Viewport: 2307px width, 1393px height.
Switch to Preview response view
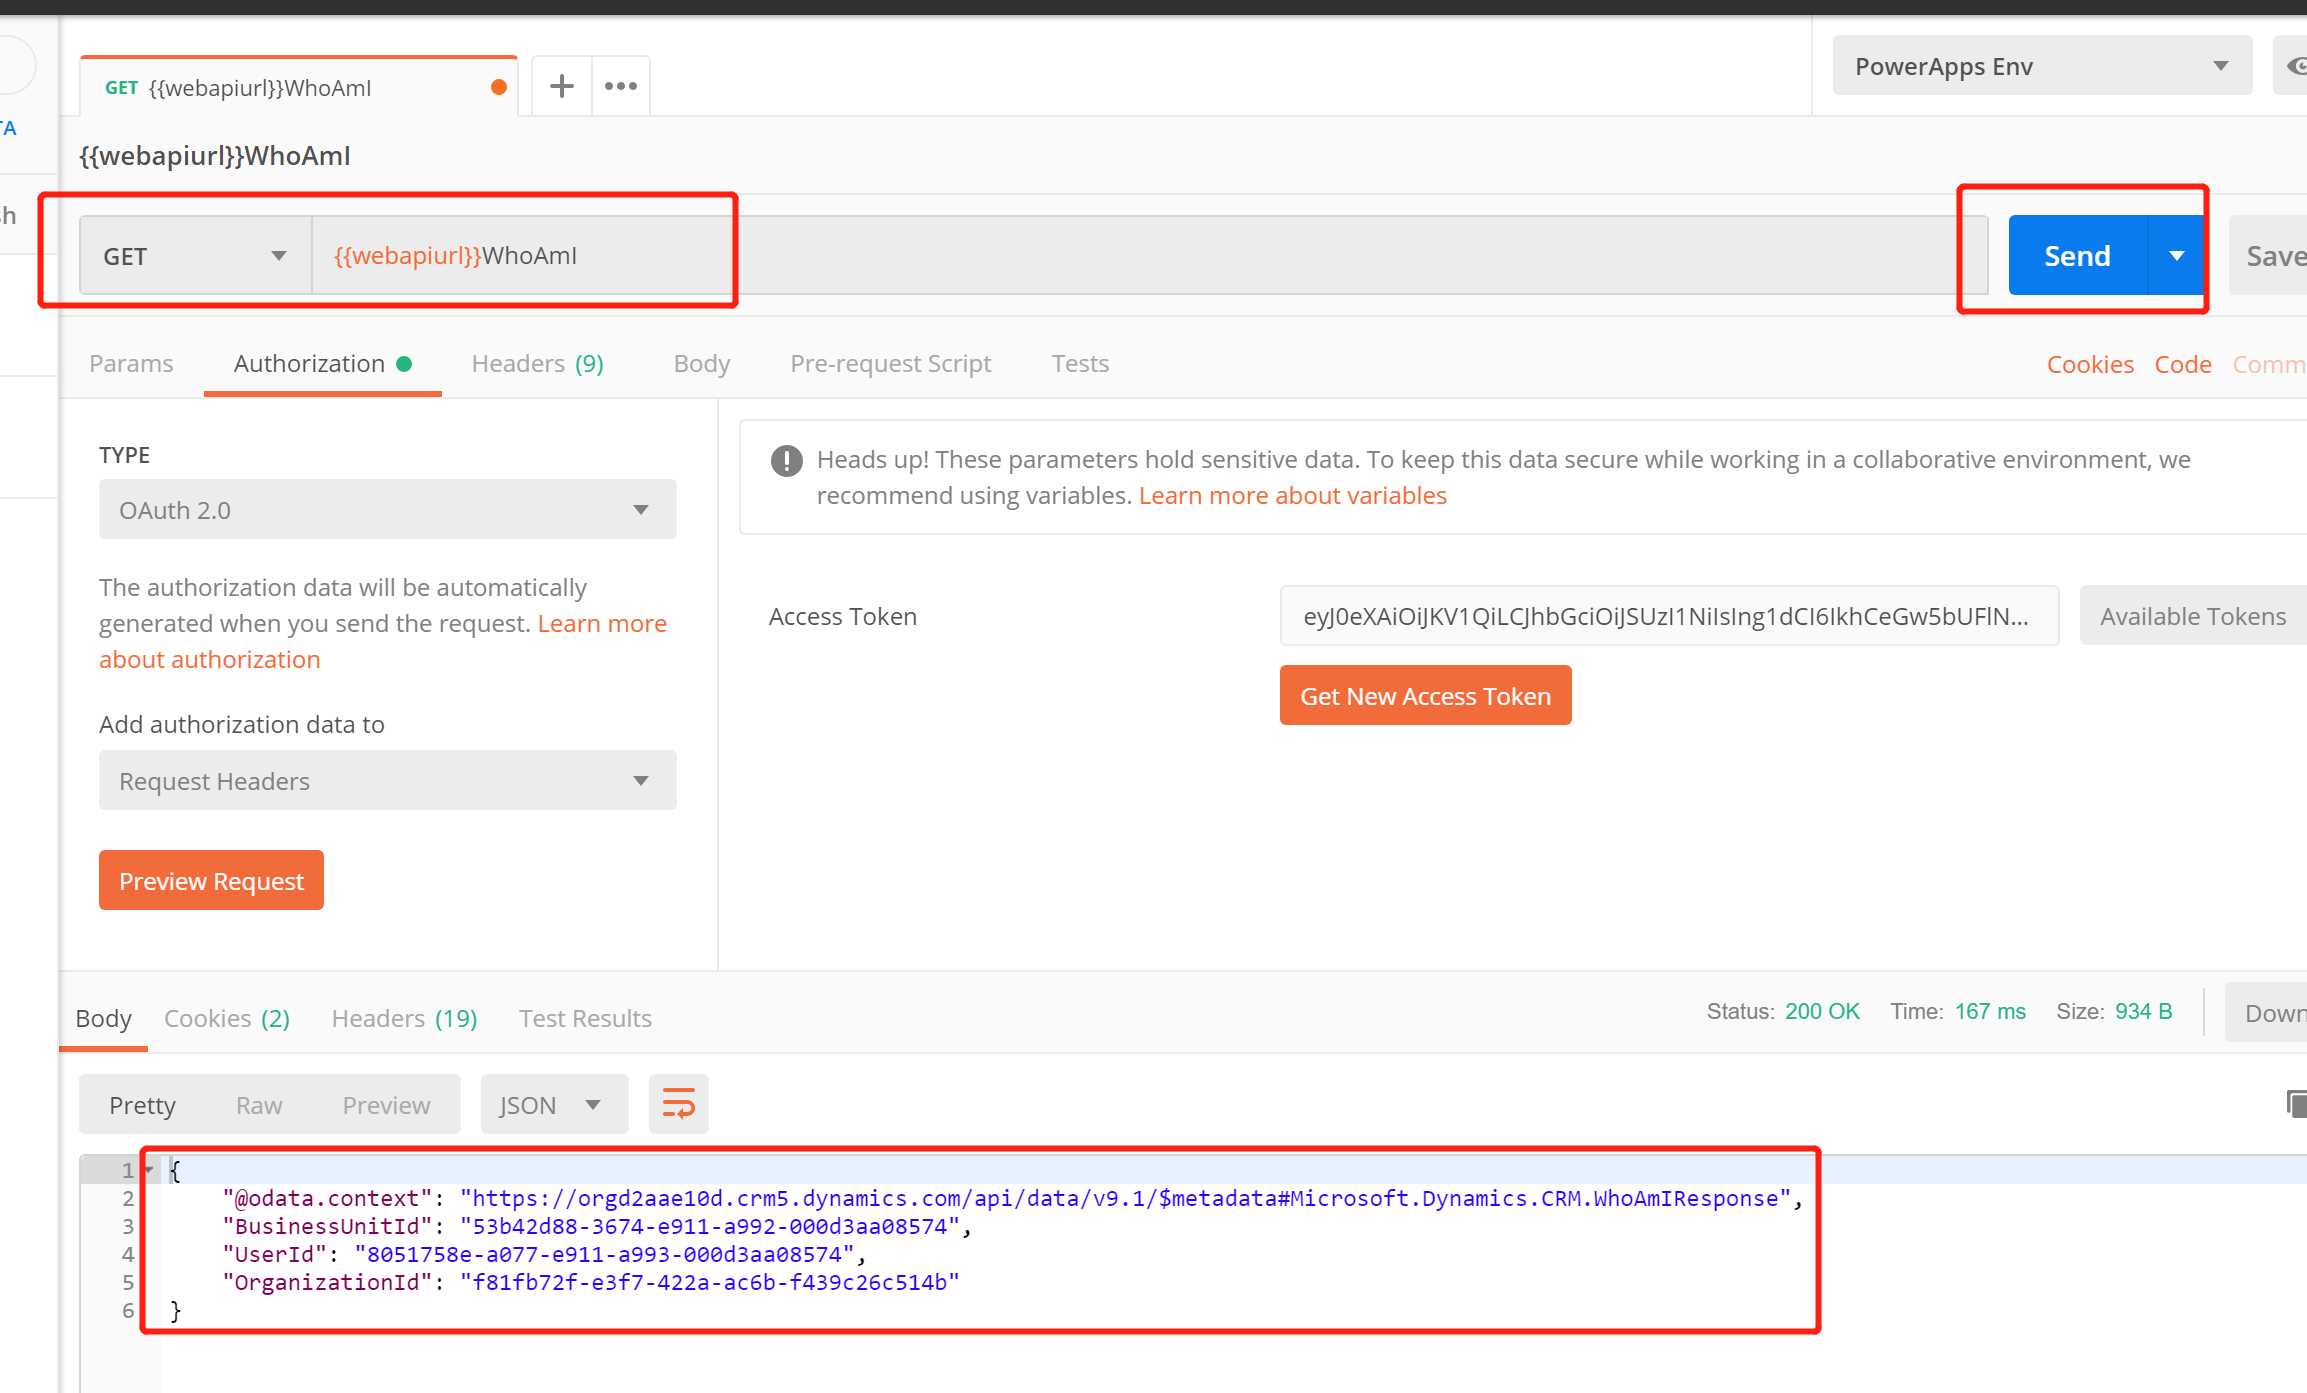point(386,1105)
